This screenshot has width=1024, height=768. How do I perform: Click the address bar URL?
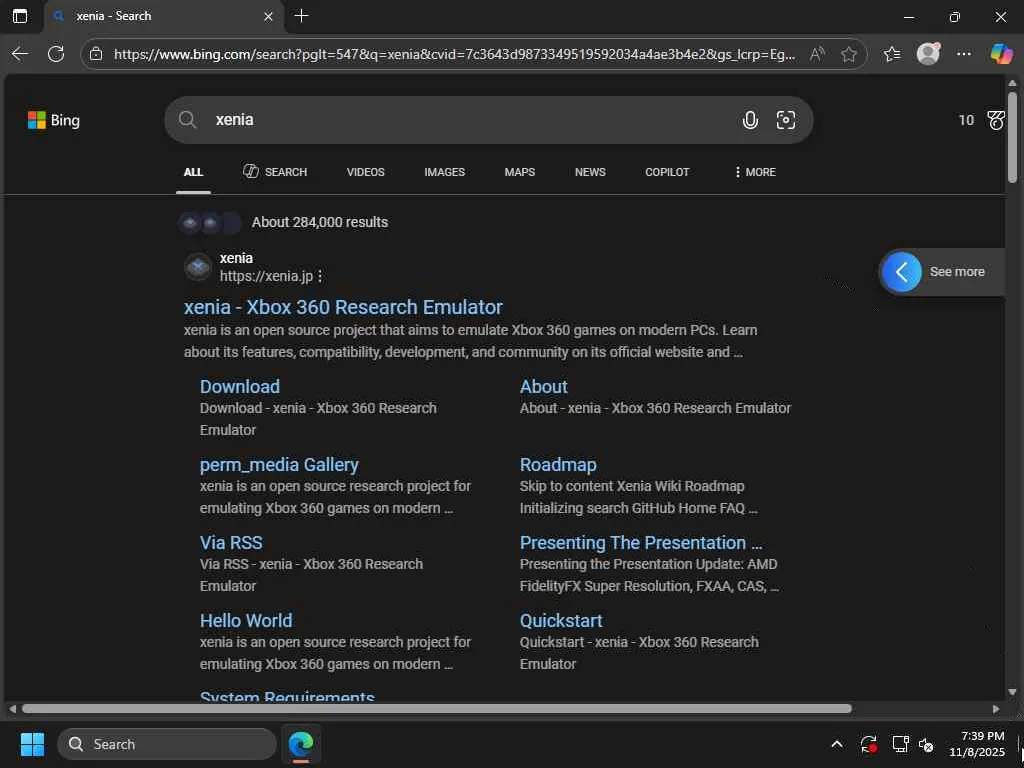point(454,54)
